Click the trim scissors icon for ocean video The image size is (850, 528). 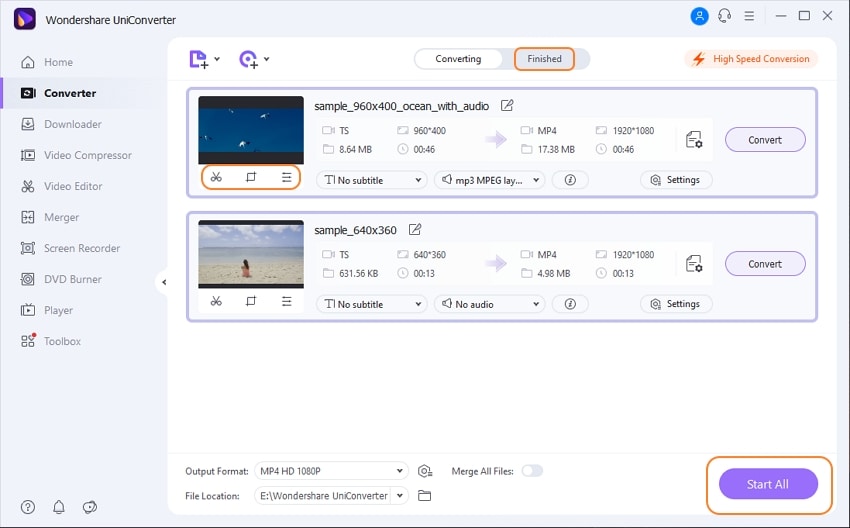(x=216, y=177)
